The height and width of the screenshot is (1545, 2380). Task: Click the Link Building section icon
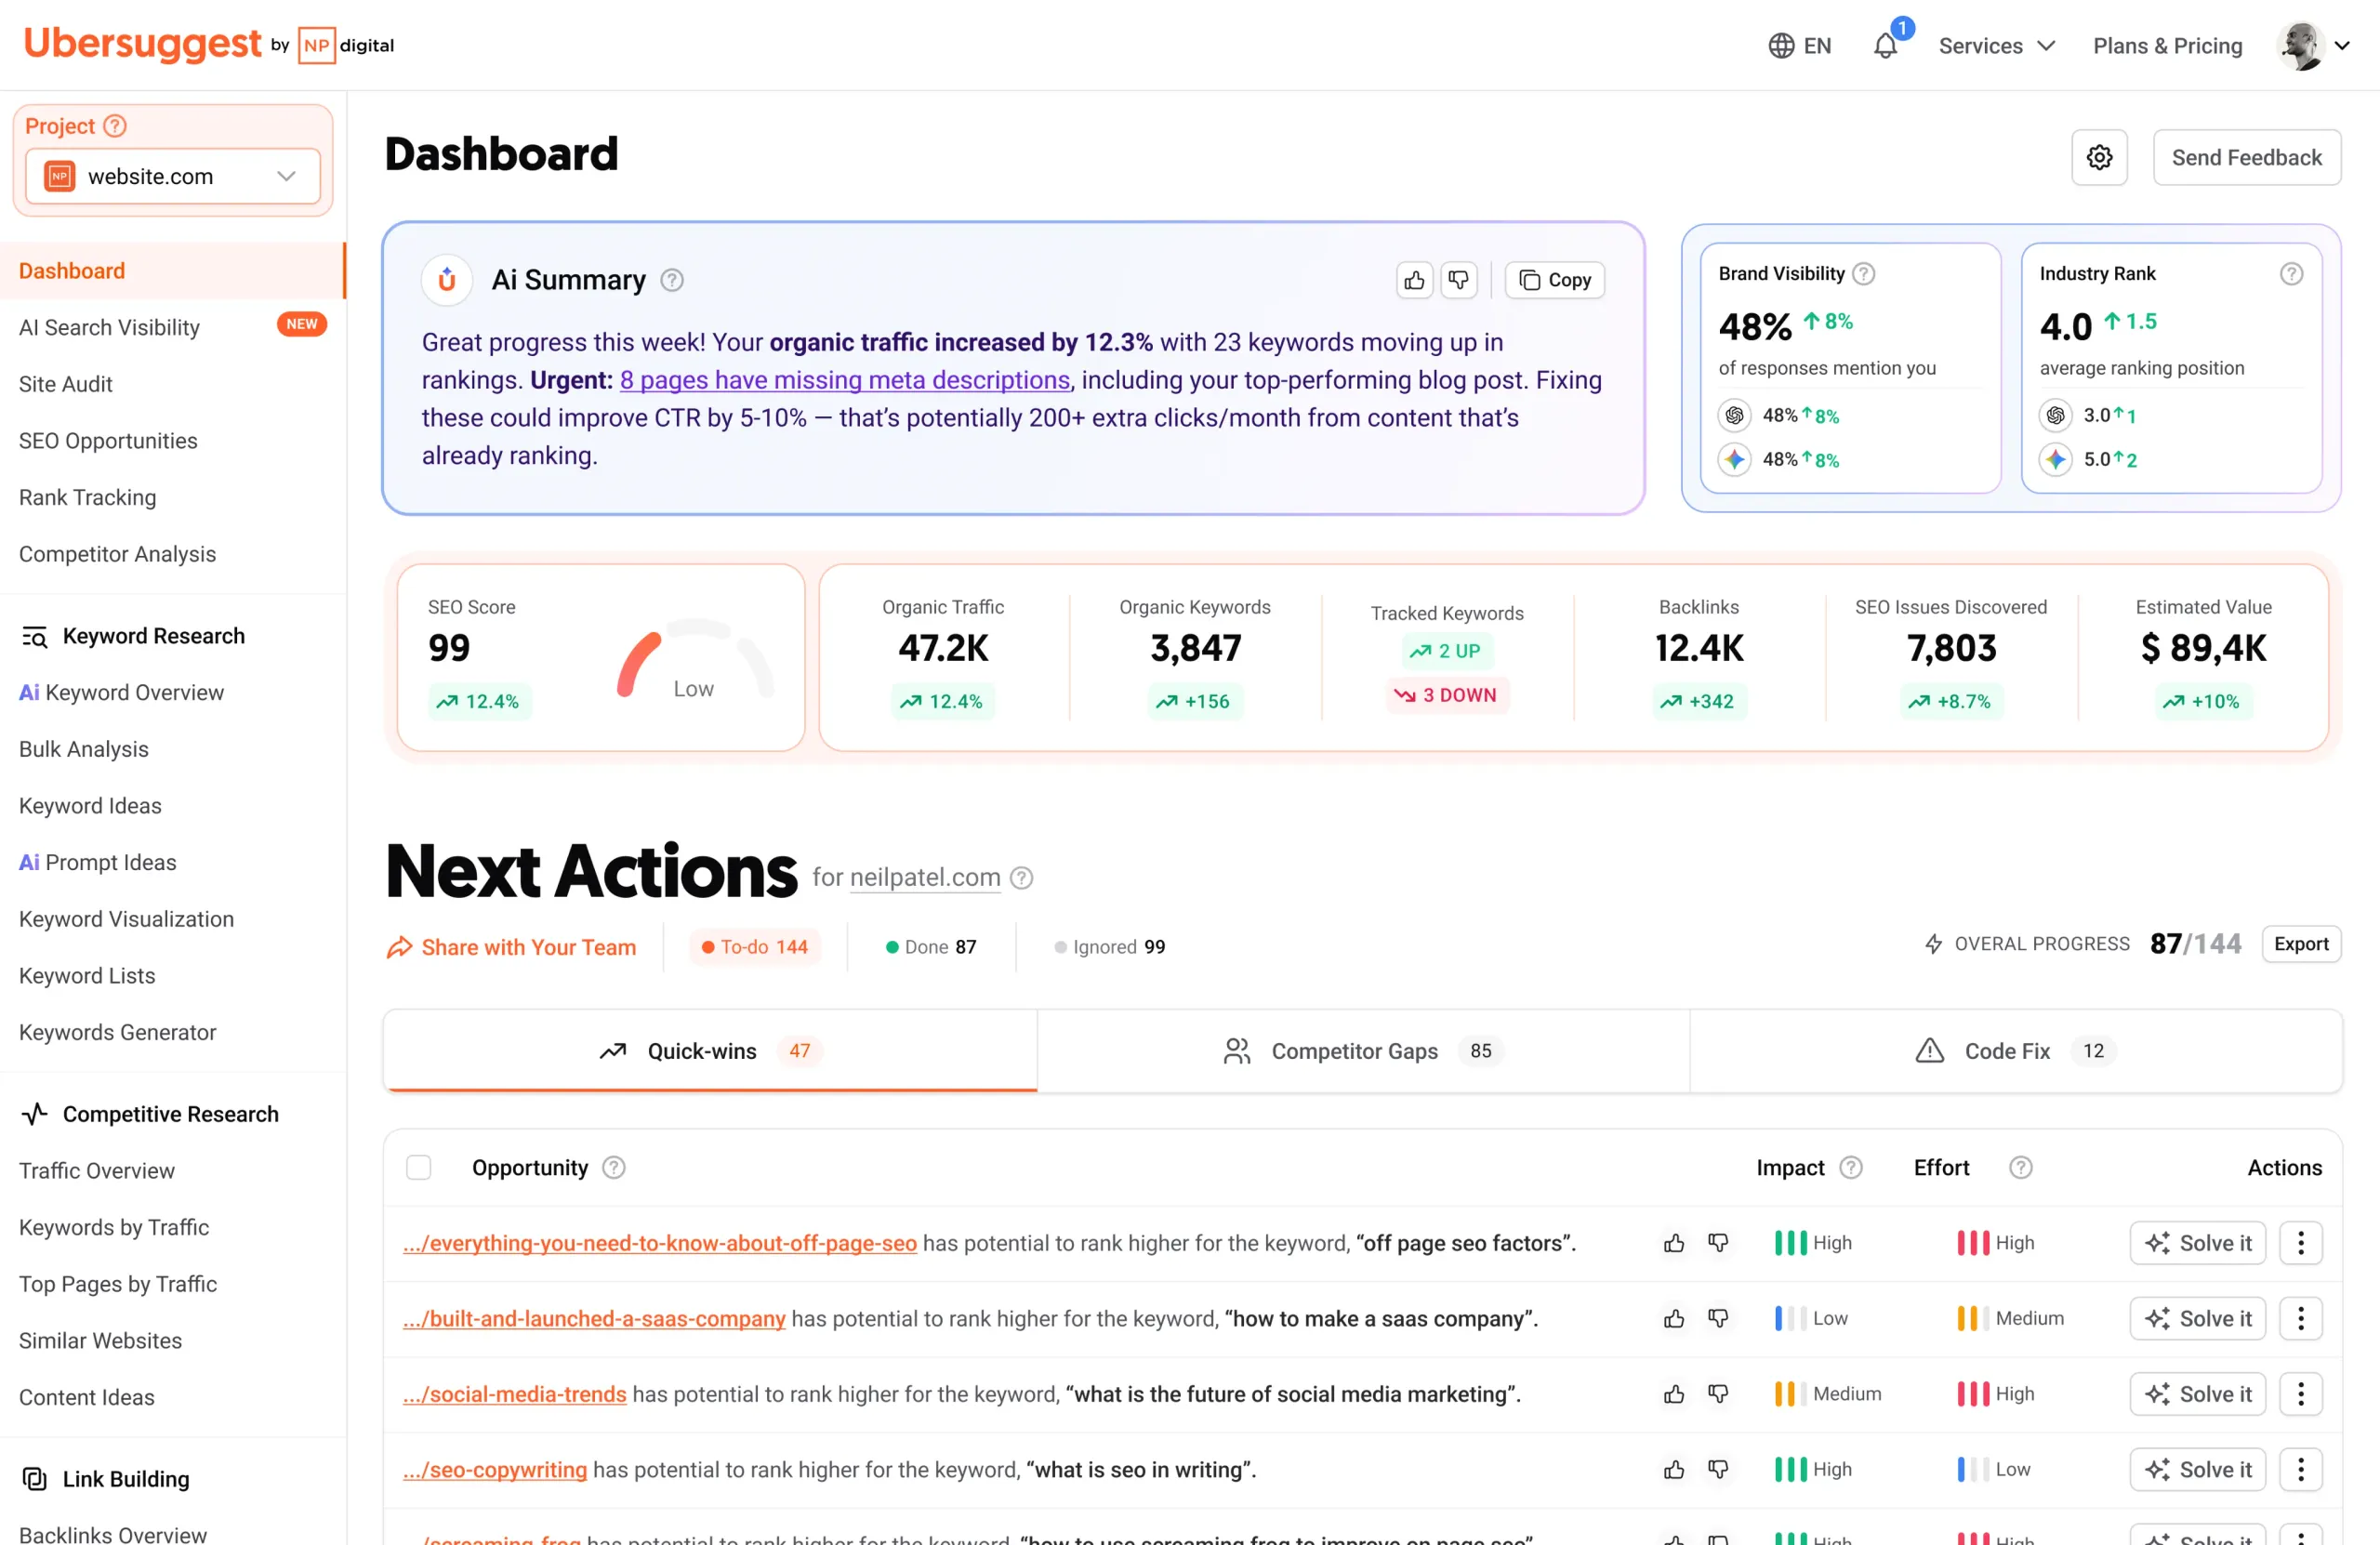click(35, 1479)
